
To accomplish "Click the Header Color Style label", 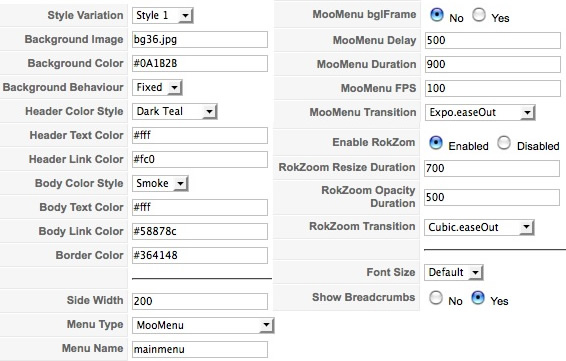I will point(74,111).
